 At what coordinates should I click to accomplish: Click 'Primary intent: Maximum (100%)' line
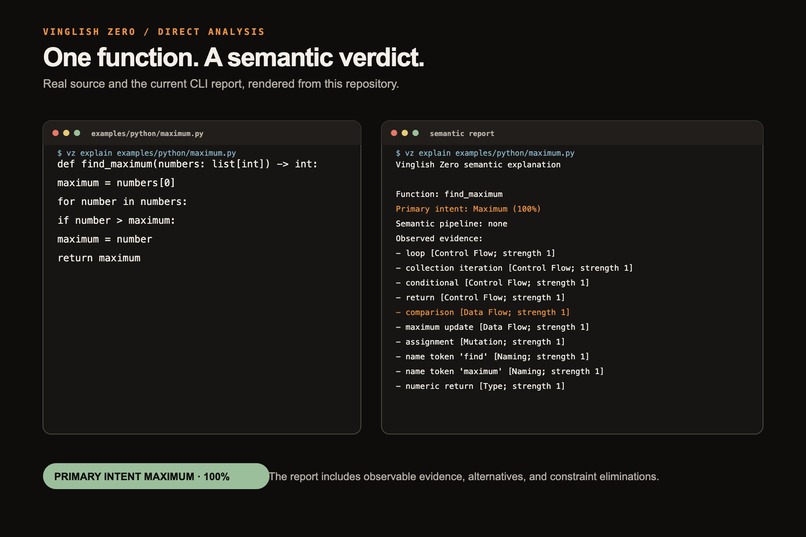468,209
